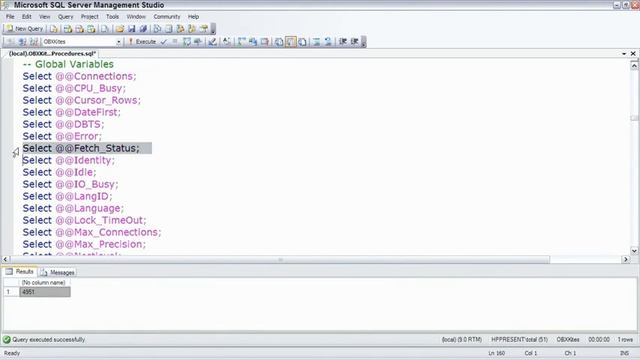
Task: Show the Registered Servers window
Action: [x=157, y=29]
